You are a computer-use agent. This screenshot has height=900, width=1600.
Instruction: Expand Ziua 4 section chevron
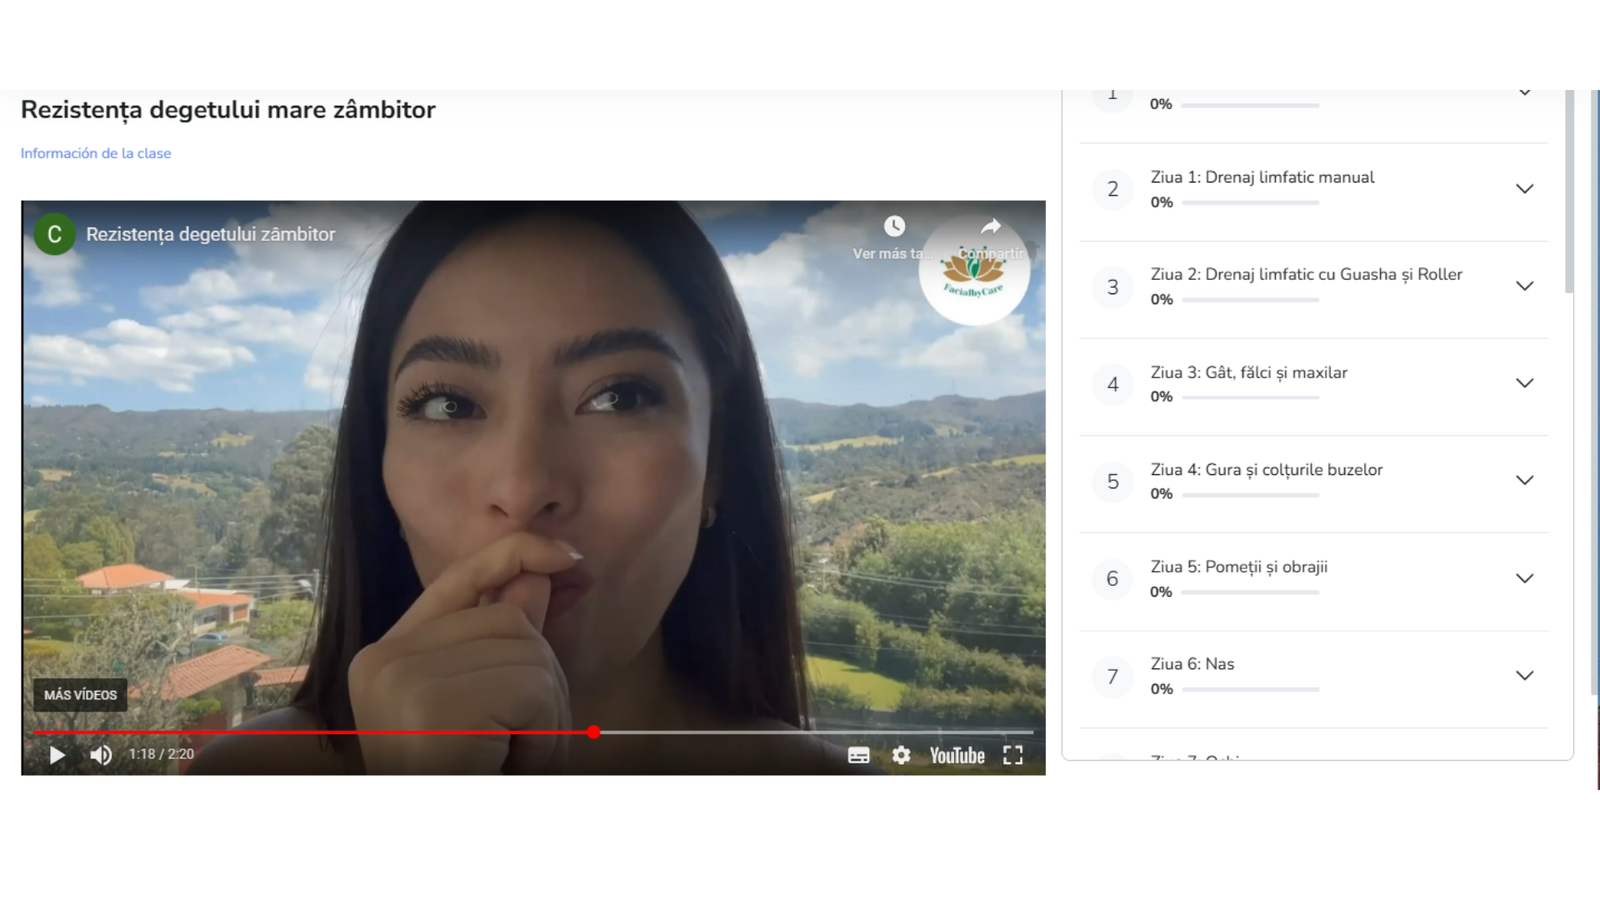click(1524, 480)
